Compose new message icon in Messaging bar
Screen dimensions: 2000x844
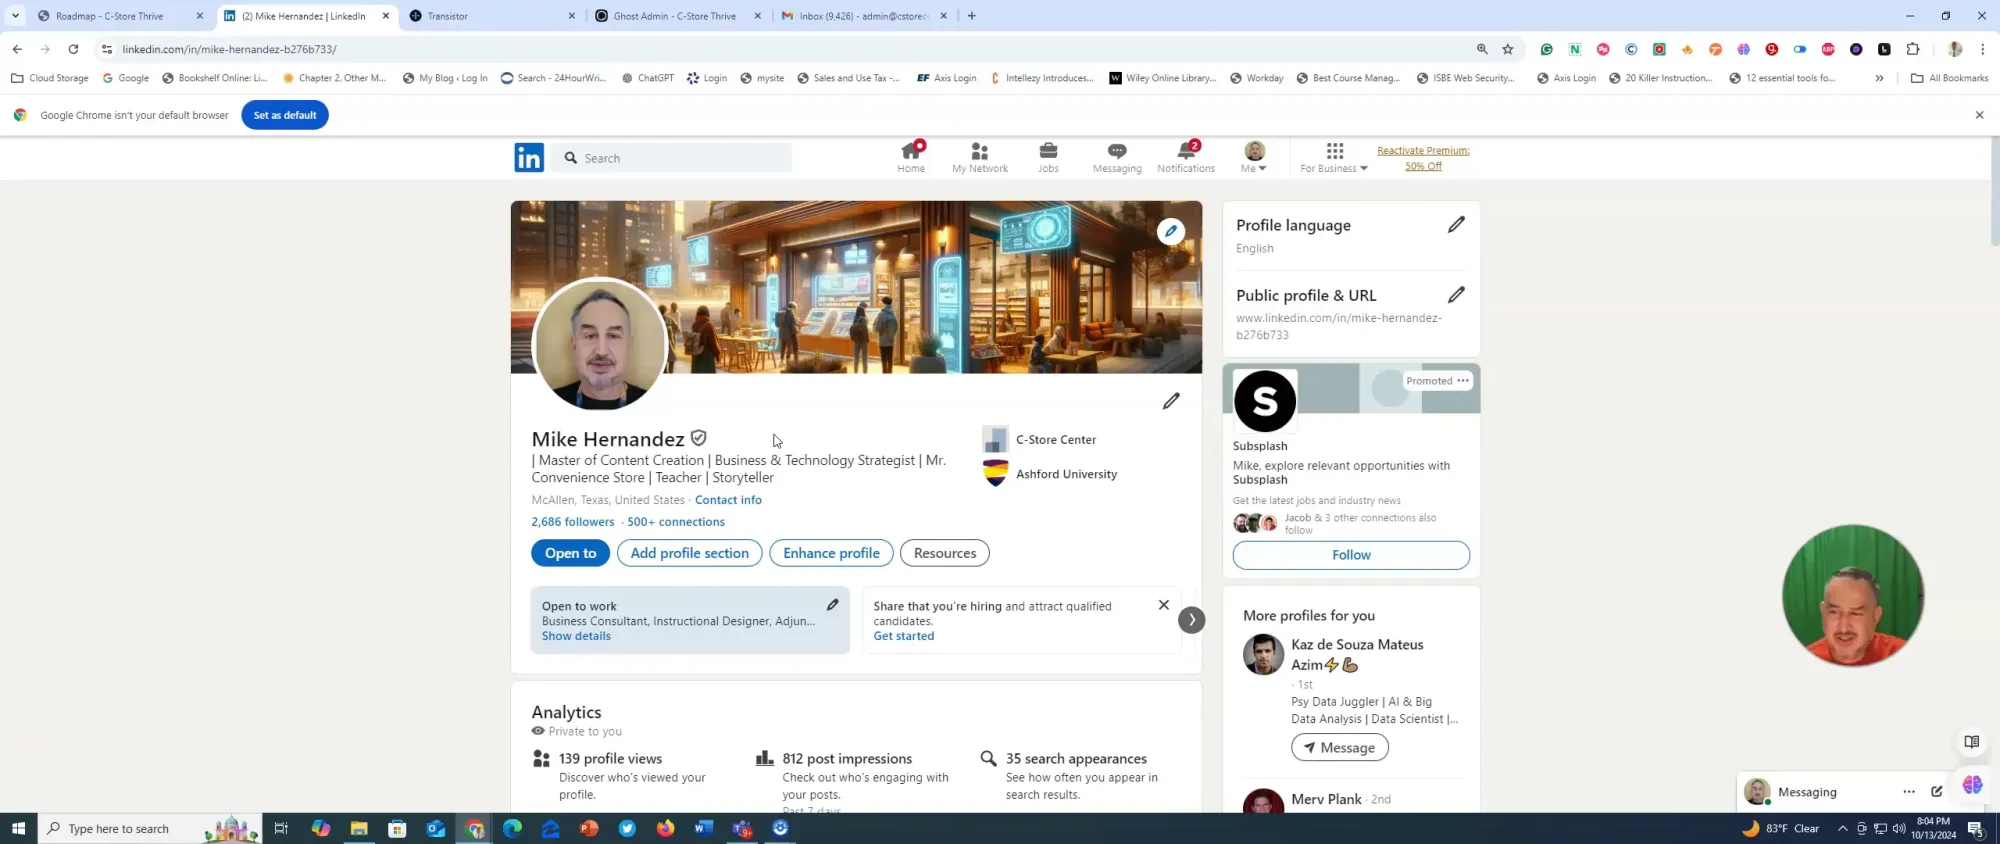click(1936, 792)
